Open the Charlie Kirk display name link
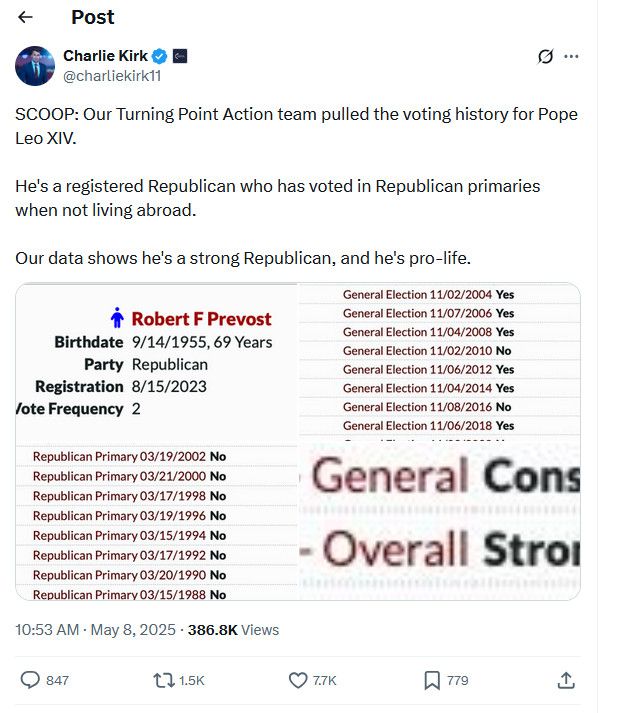Viewport: 619px width, 713px height. [105, 56]
